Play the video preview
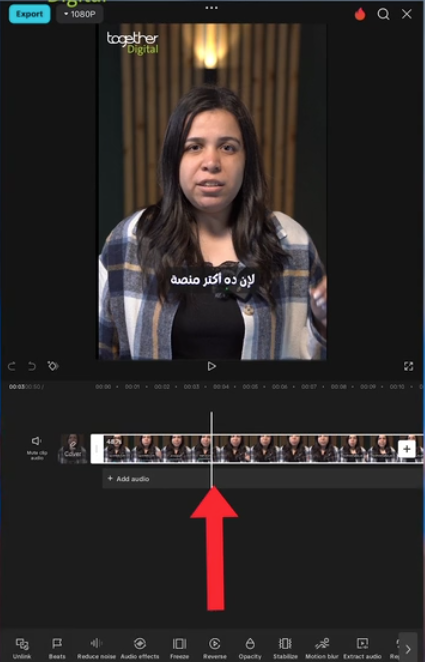The height and width of the screenshot is (662, 425). tap(211, 366)
